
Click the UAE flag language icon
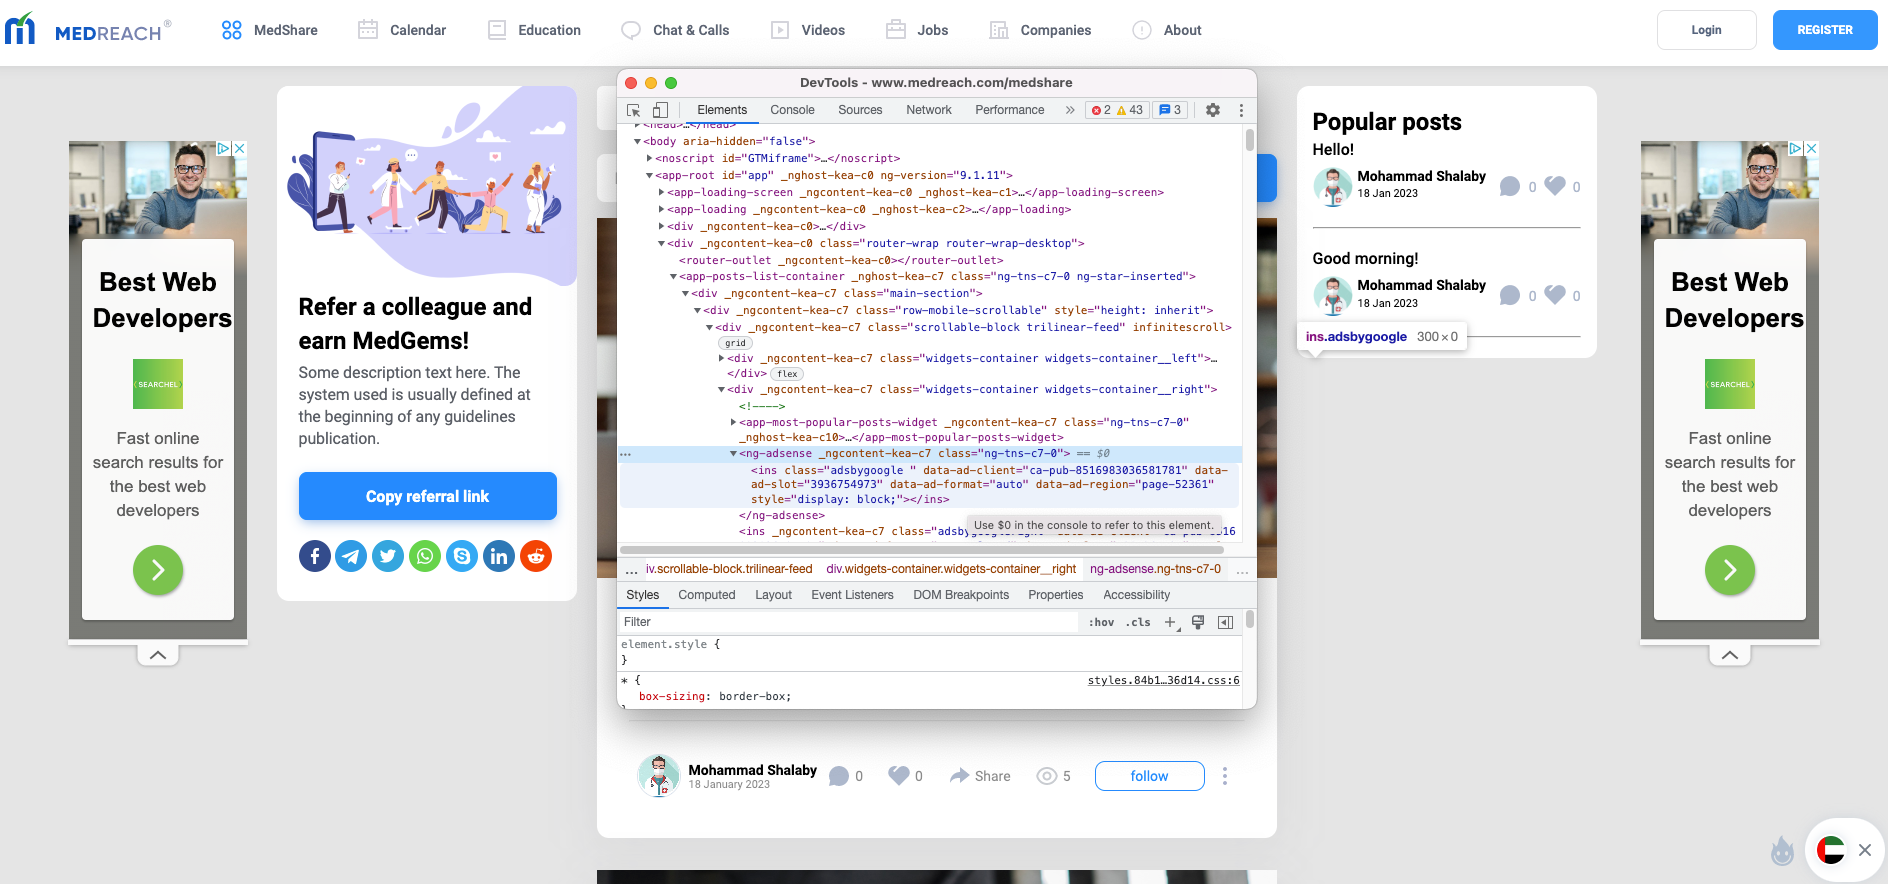[x=1830, y=850]
